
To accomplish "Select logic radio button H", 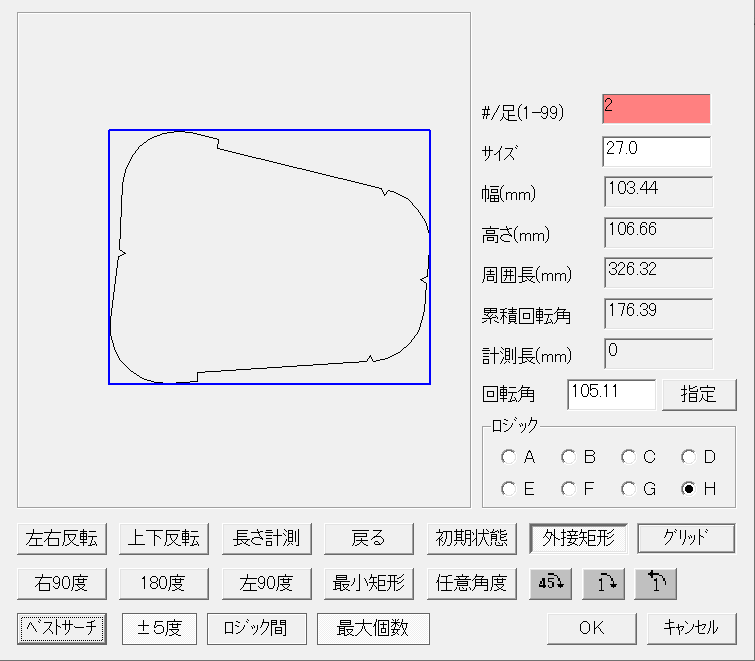I will [688, 489].
